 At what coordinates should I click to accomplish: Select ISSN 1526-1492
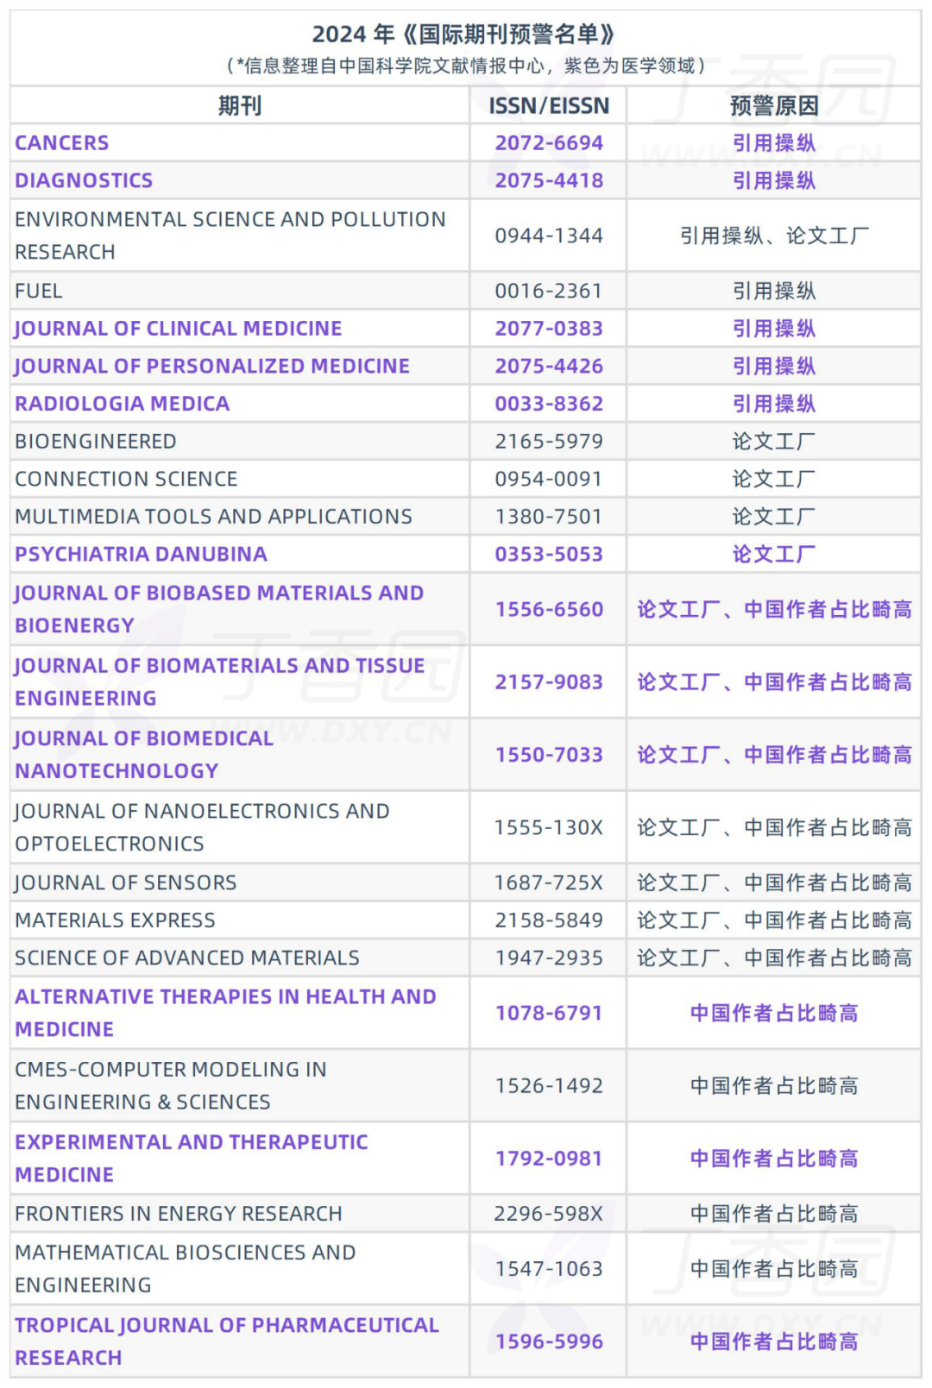549,1086
